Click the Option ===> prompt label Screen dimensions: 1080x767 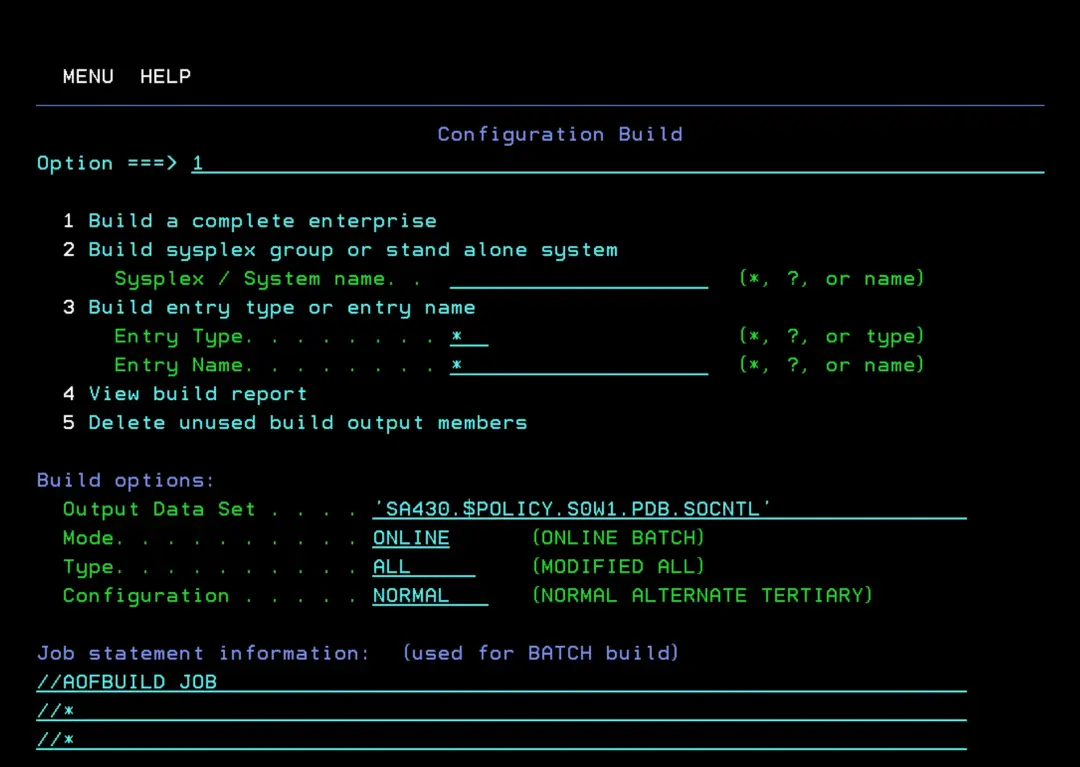[x=107, y=163]
